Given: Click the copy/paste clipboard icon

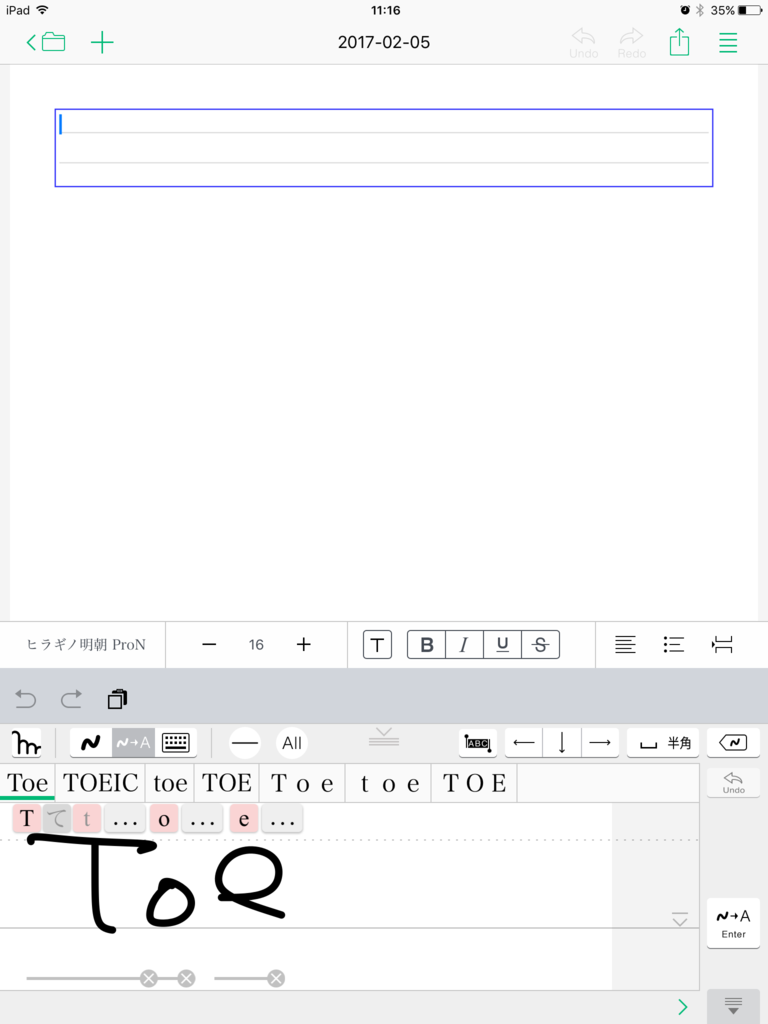Looking at the screenshot, I should click(117, 699).
